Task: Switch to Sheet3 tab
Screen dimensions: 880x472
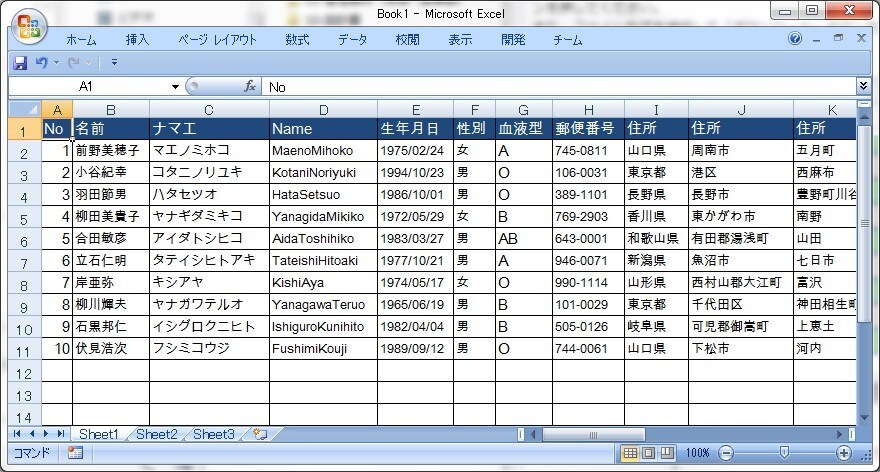Action: coord(214,434)
